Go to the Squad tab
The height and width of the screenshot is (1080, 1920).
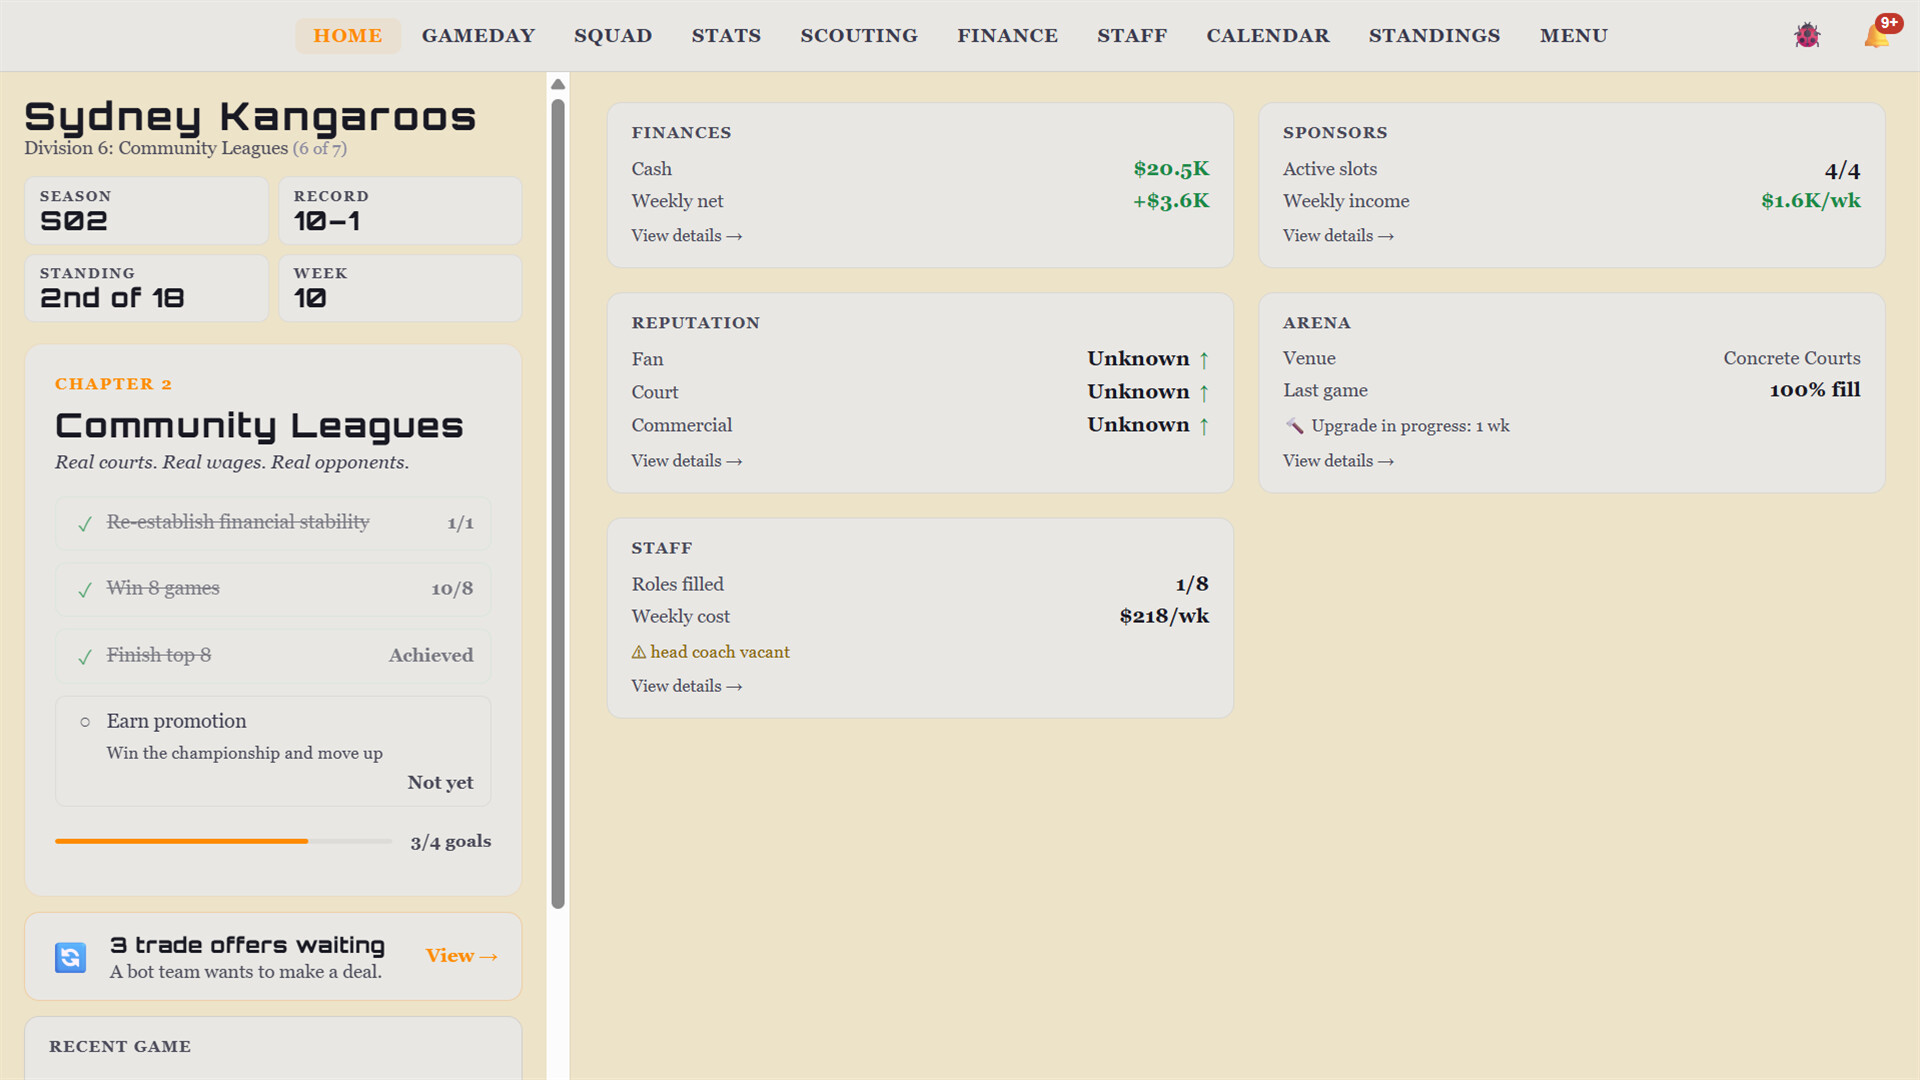click(613, 35)
